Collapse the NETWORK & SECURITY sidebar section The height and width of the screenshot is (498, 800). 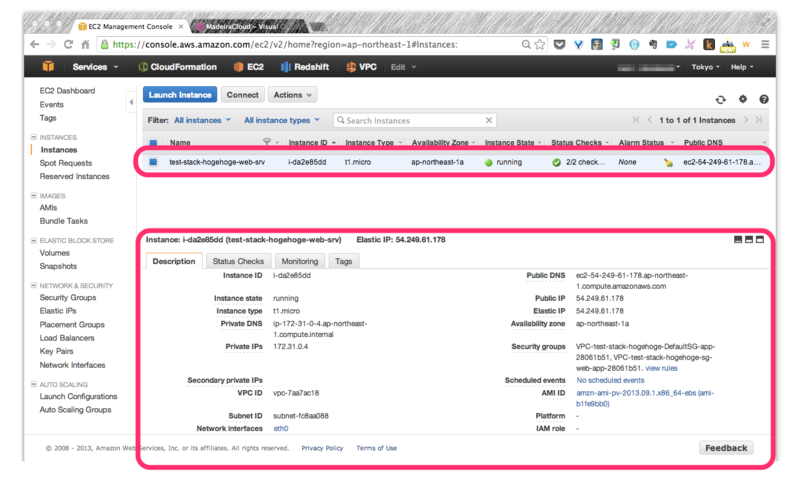[34, 285]
